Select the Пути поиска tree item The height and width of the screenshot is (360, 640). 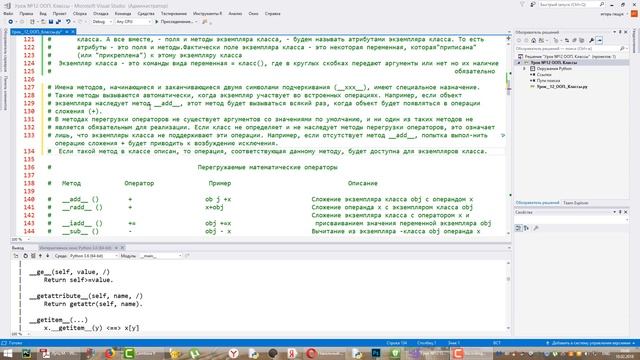click(548, 81)
